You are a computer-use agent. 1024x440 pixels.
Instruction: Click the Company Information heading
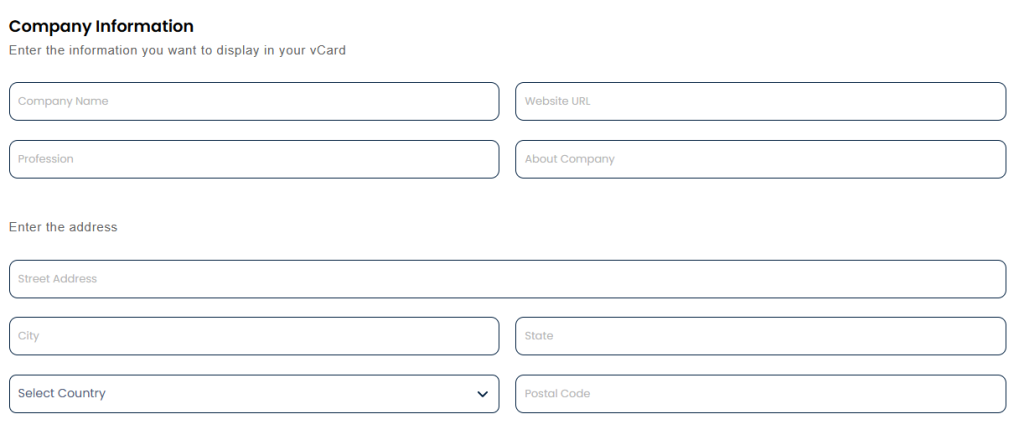coord(101,26)
